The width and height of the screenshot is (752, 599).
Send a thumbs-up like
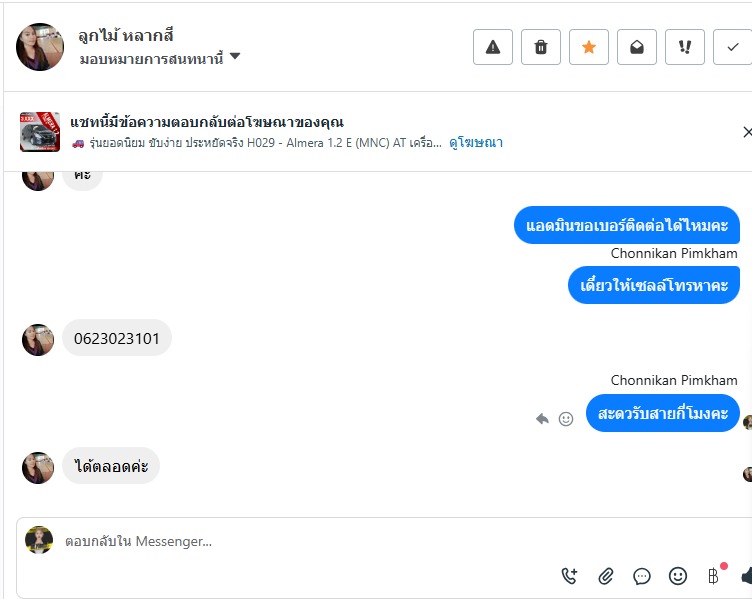[746, 576]
